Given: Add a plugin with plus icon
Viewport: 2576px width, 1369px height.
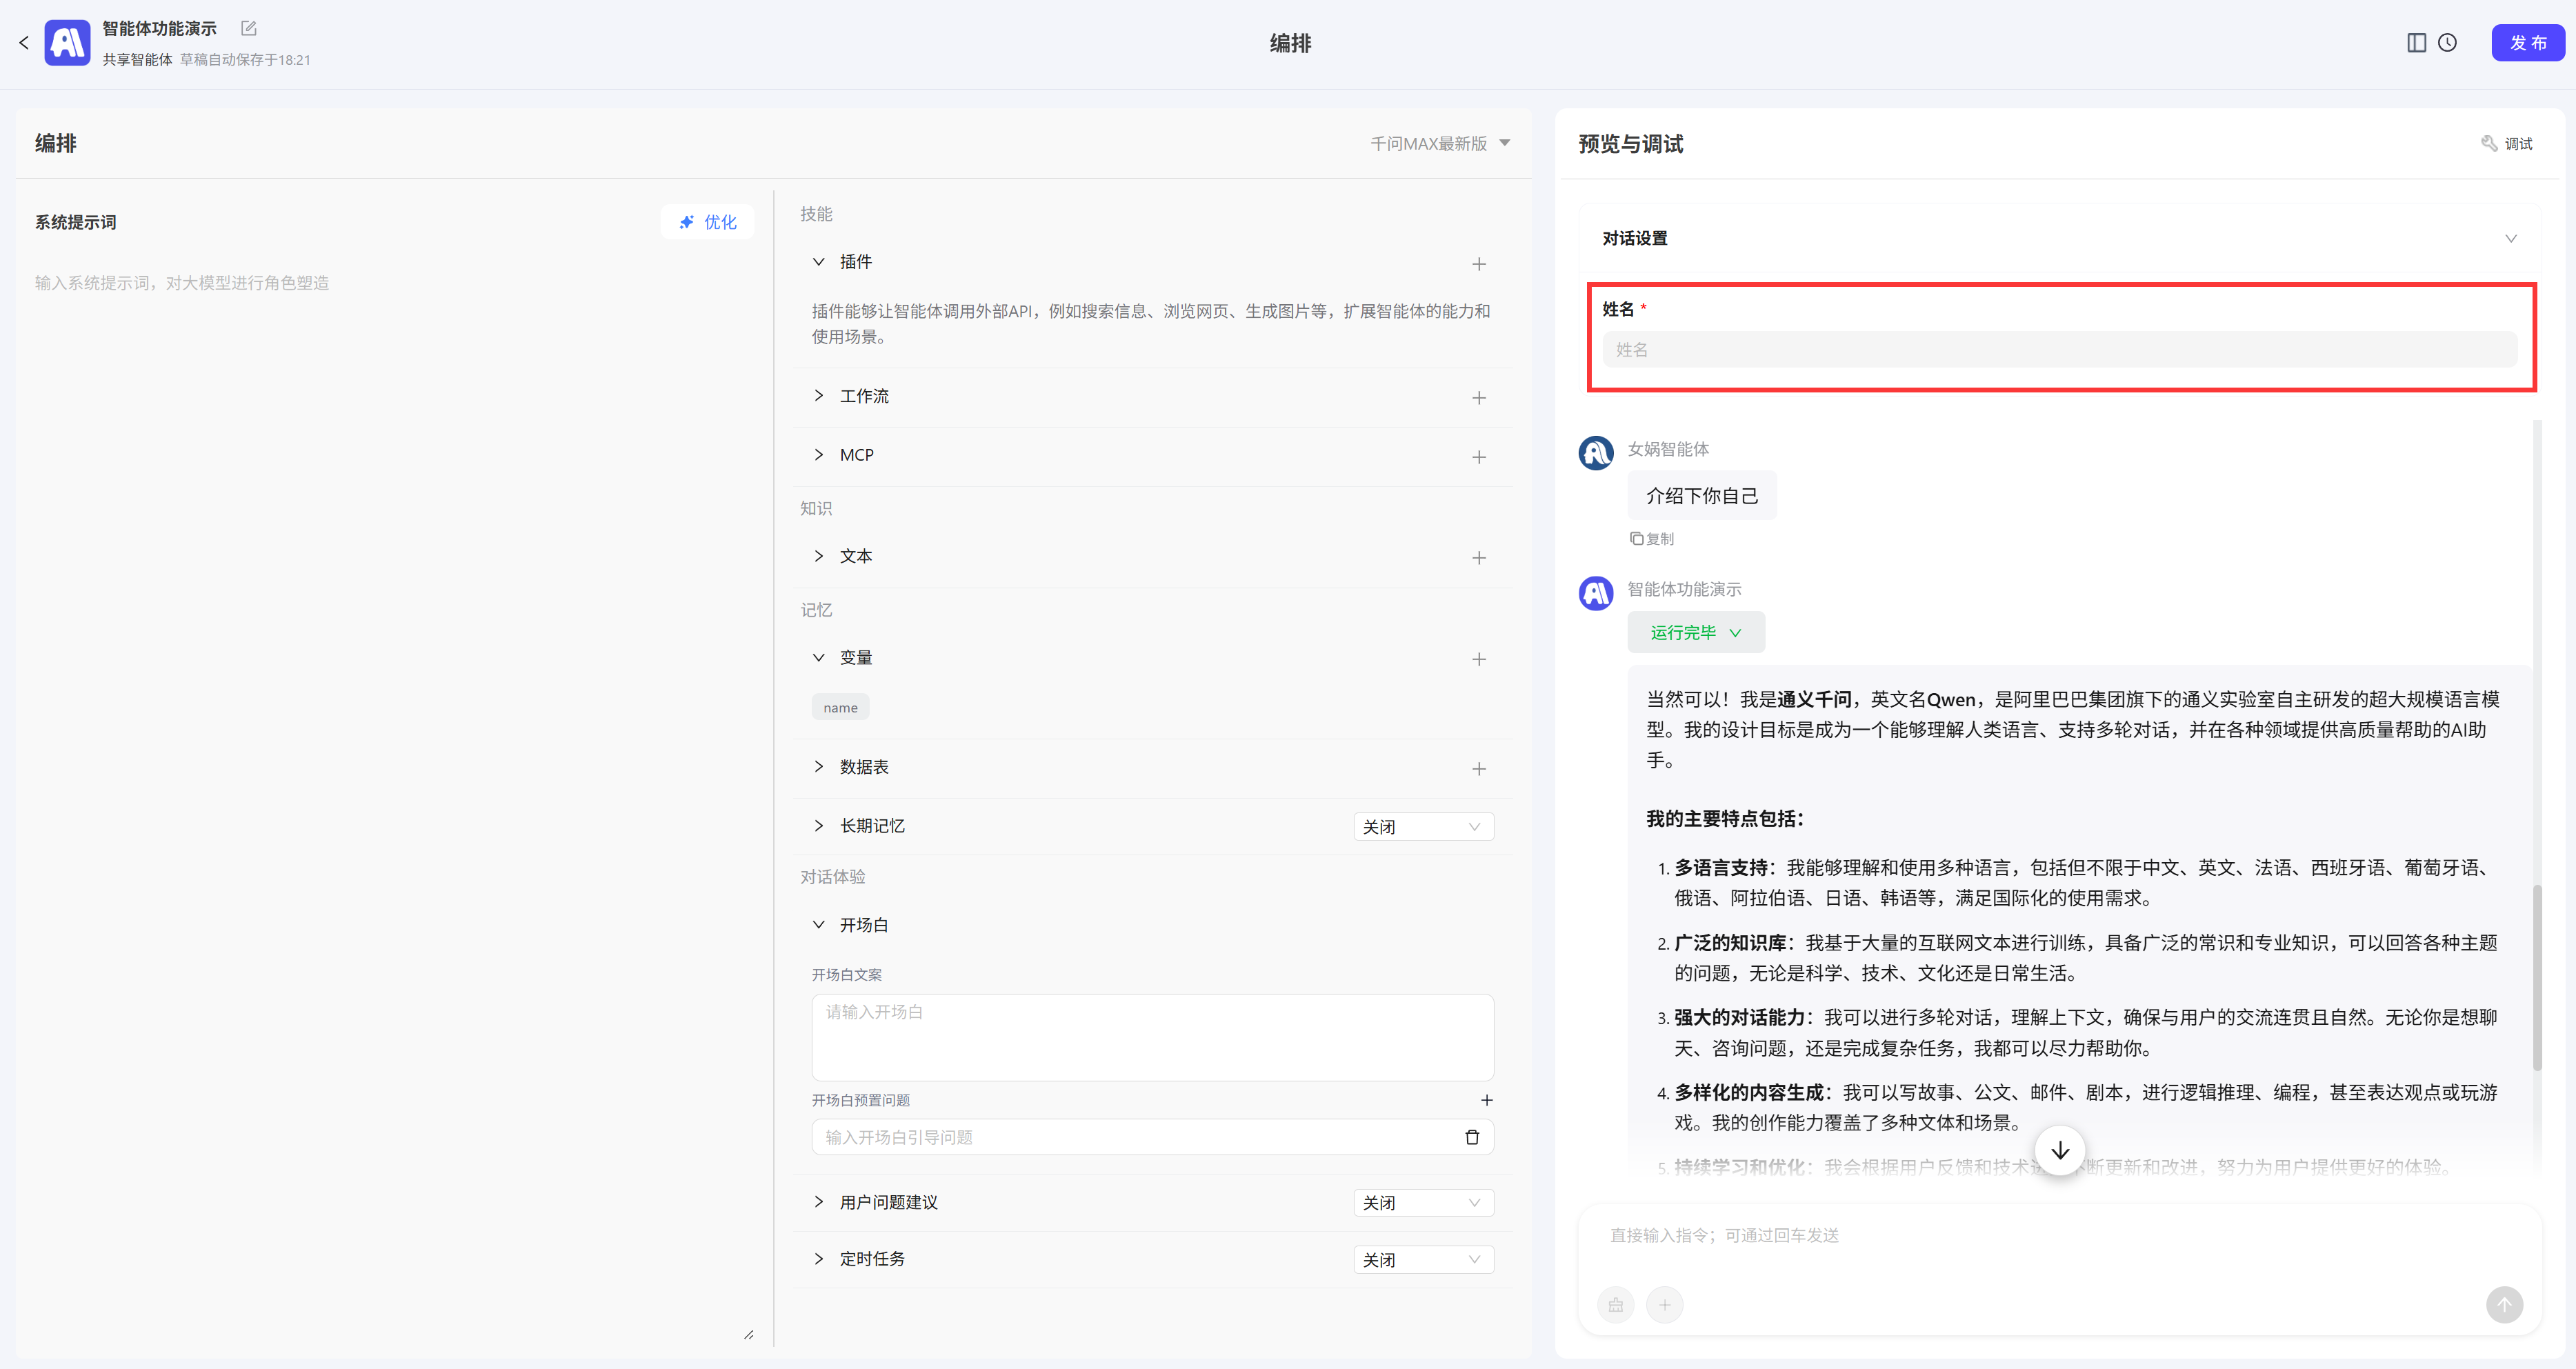Looking at the screenshot, I should [1479, 264].
